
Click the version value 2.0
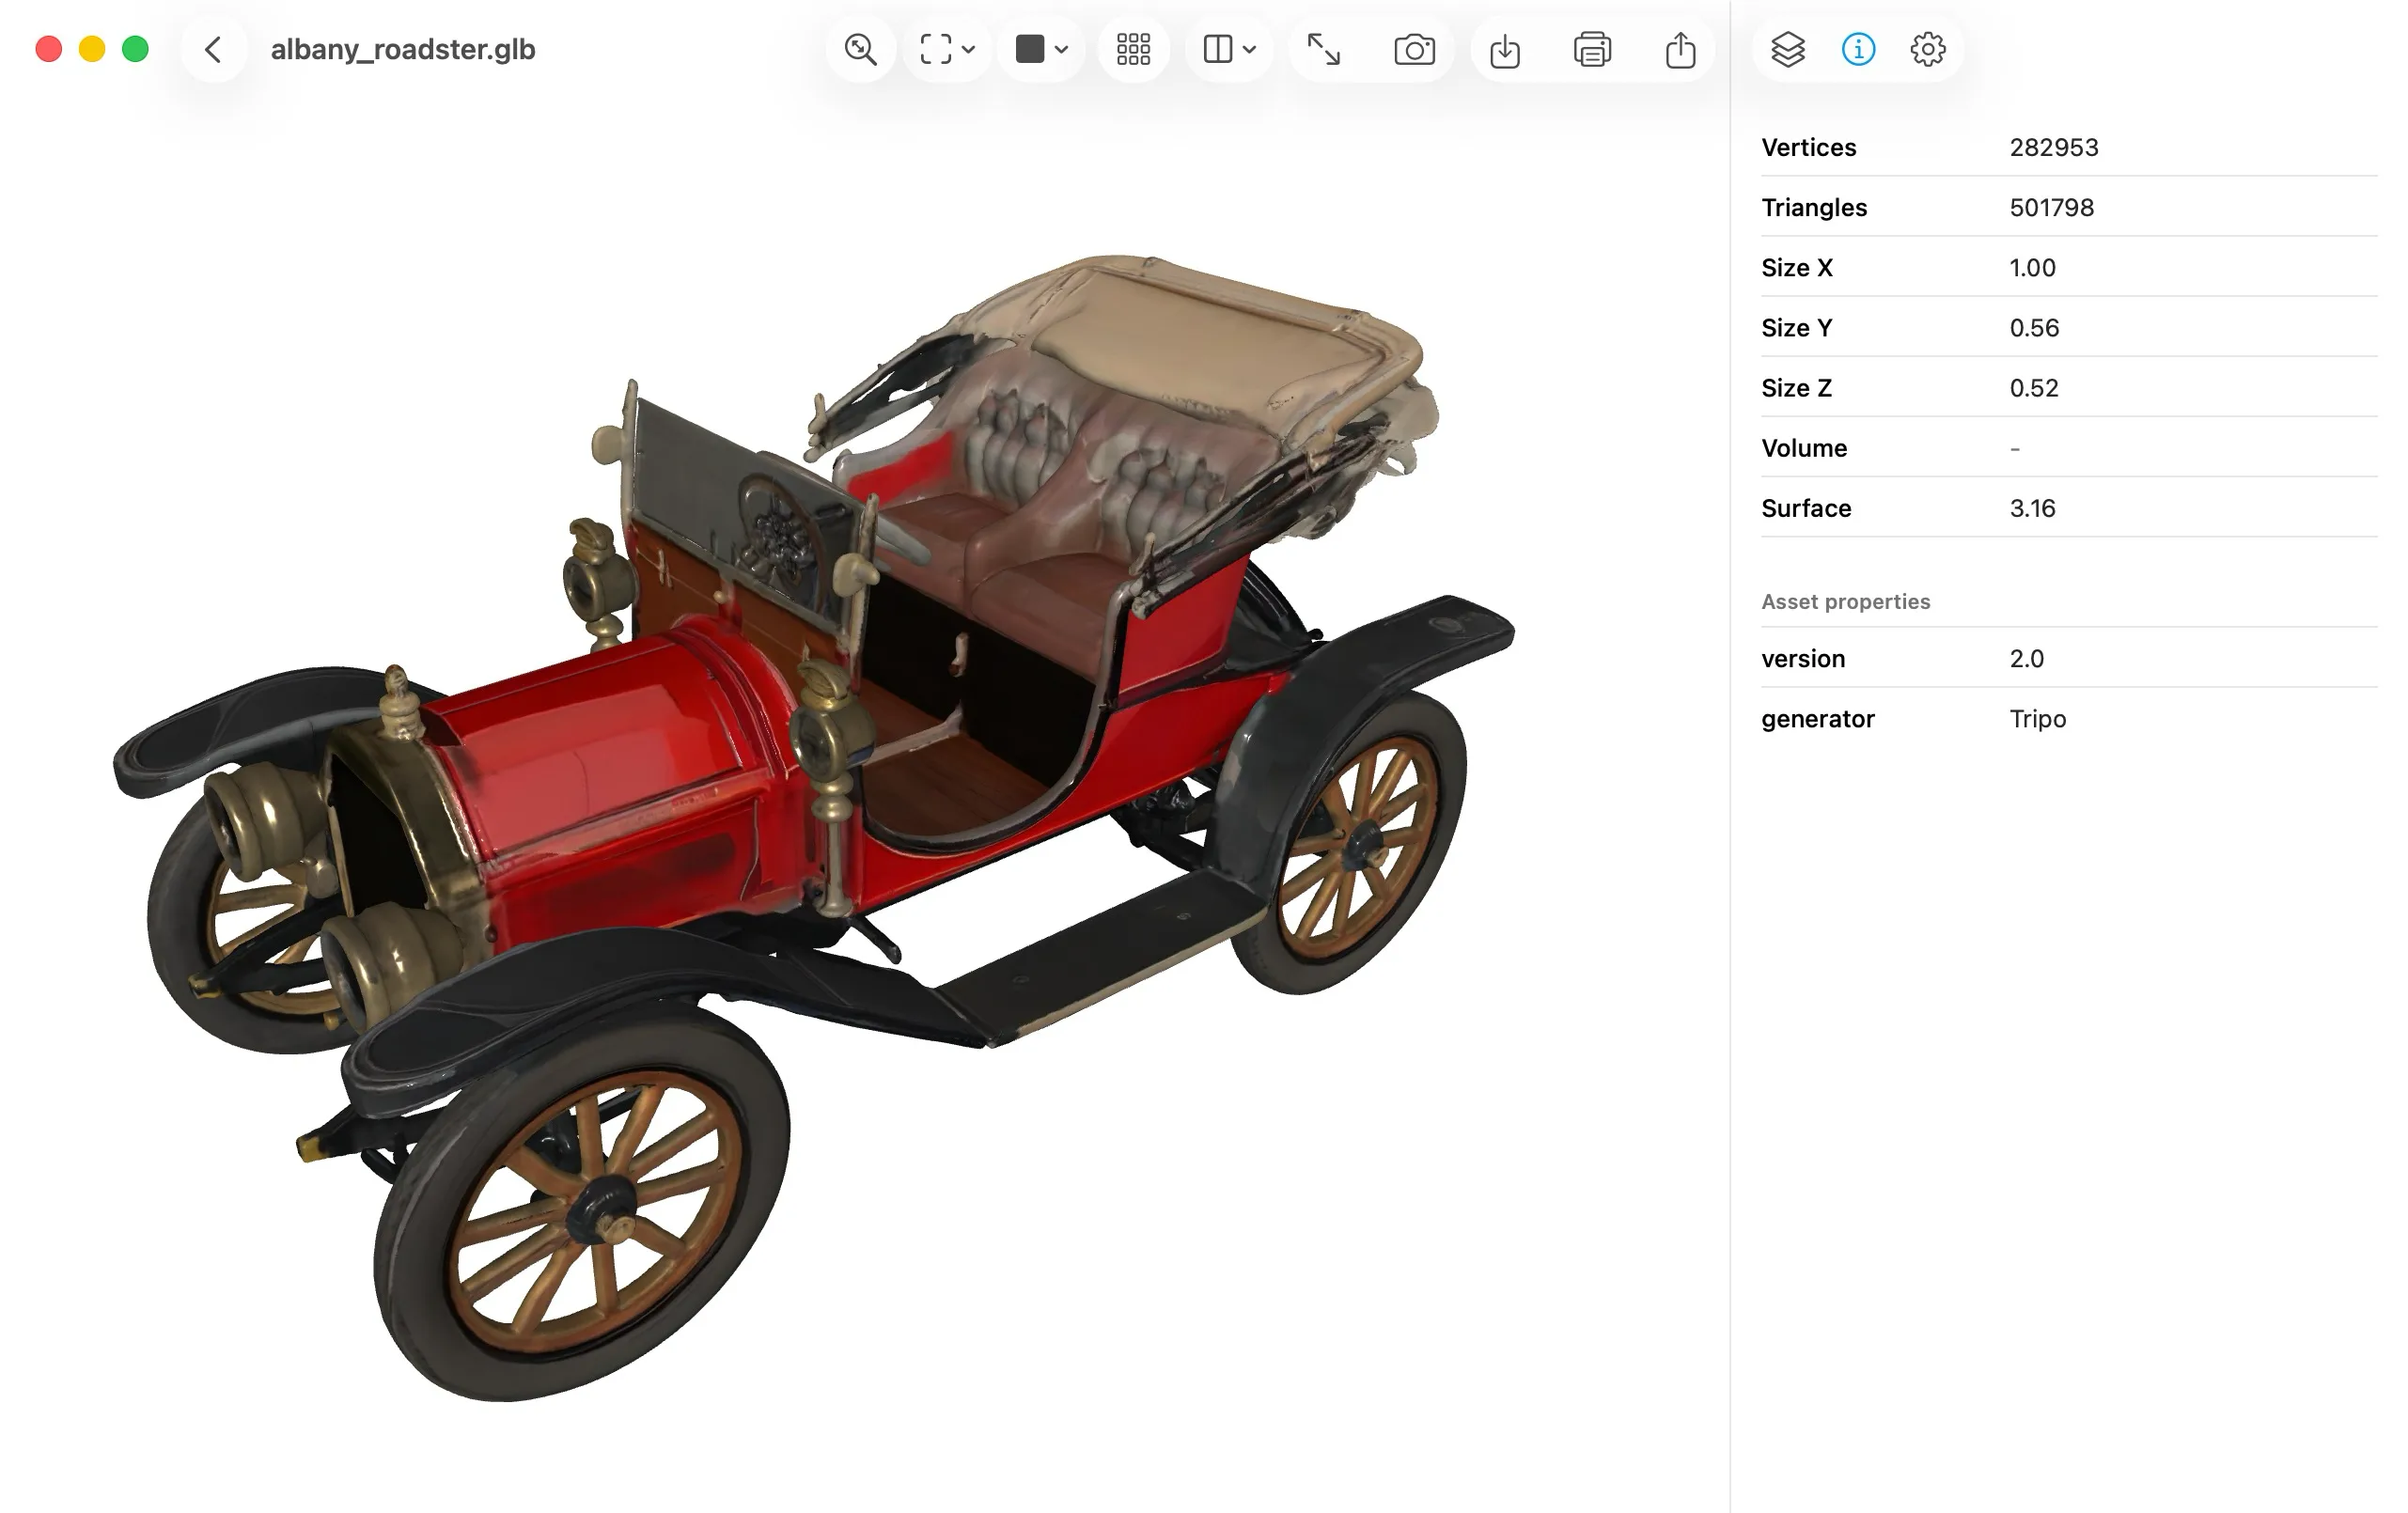(2027, 658)
